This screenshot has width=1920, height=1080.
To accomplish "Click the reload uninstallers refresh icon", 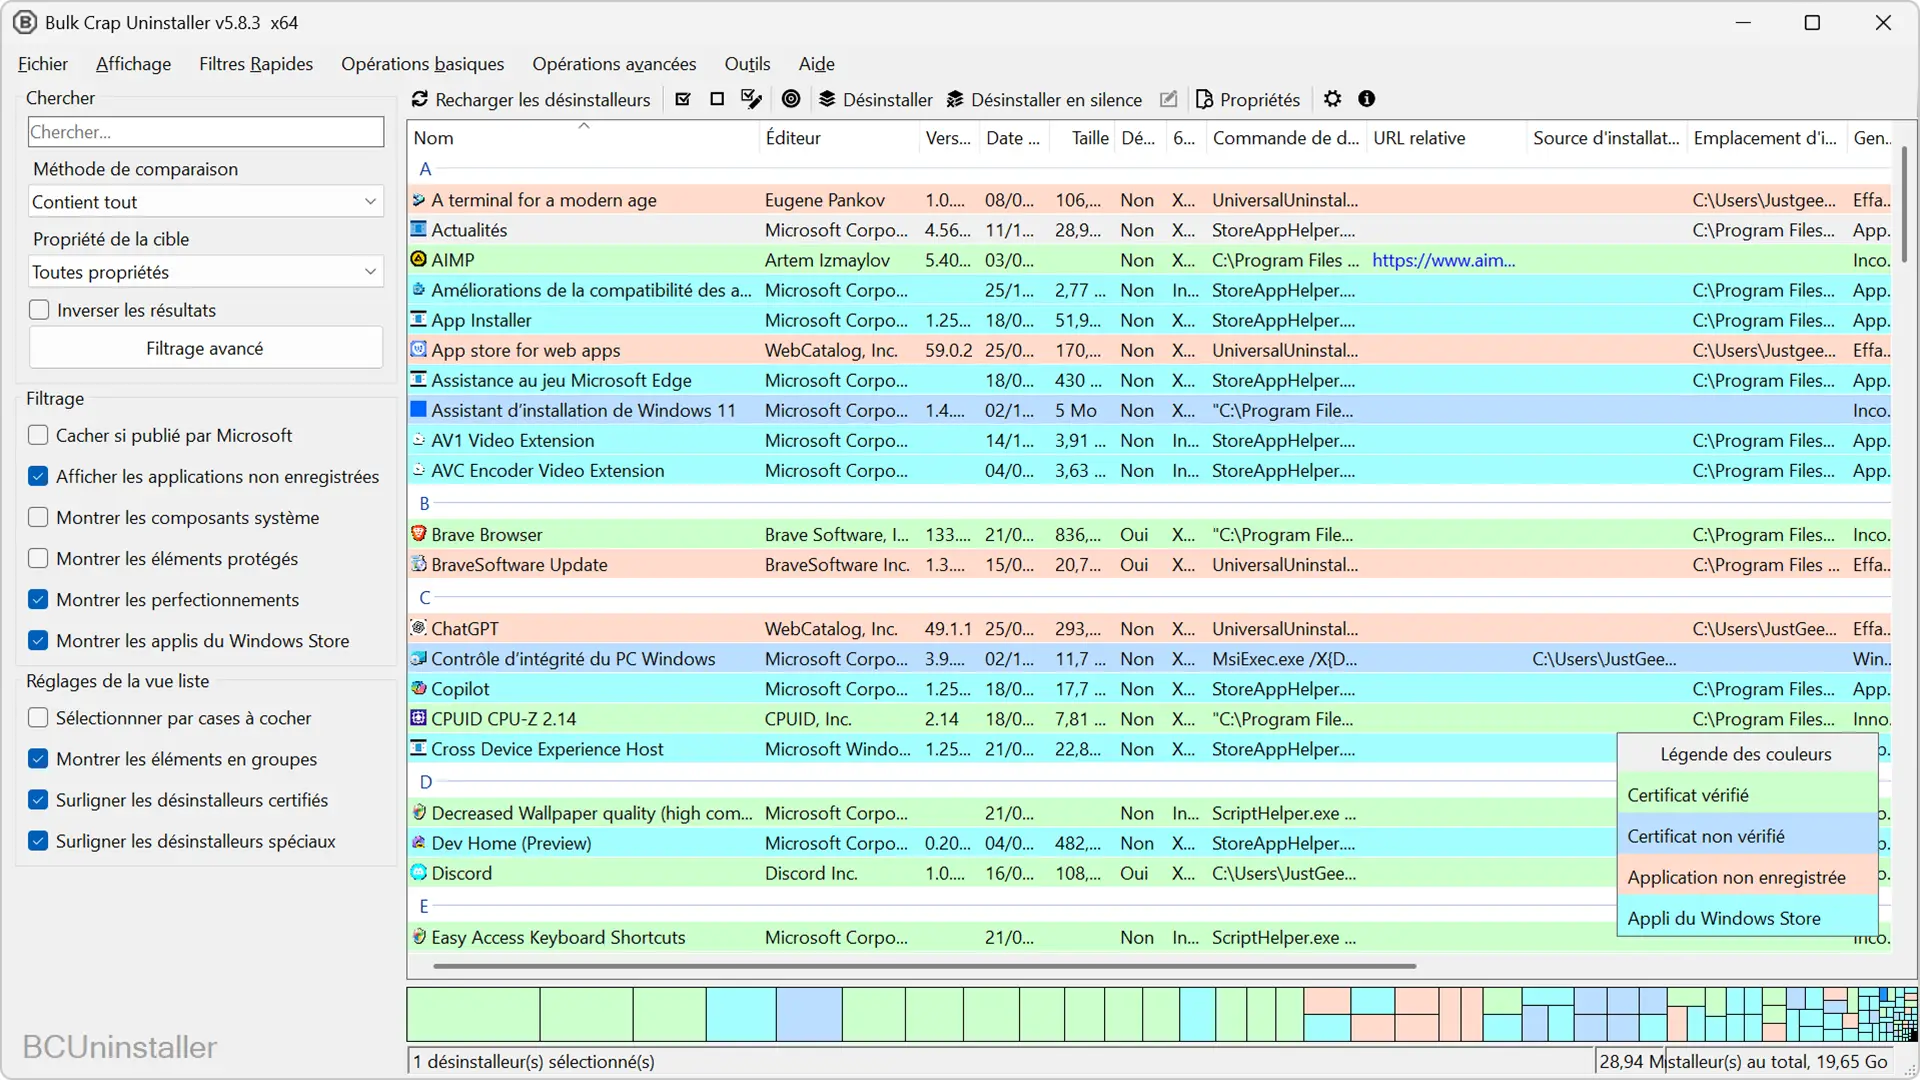I will point(420,99).
